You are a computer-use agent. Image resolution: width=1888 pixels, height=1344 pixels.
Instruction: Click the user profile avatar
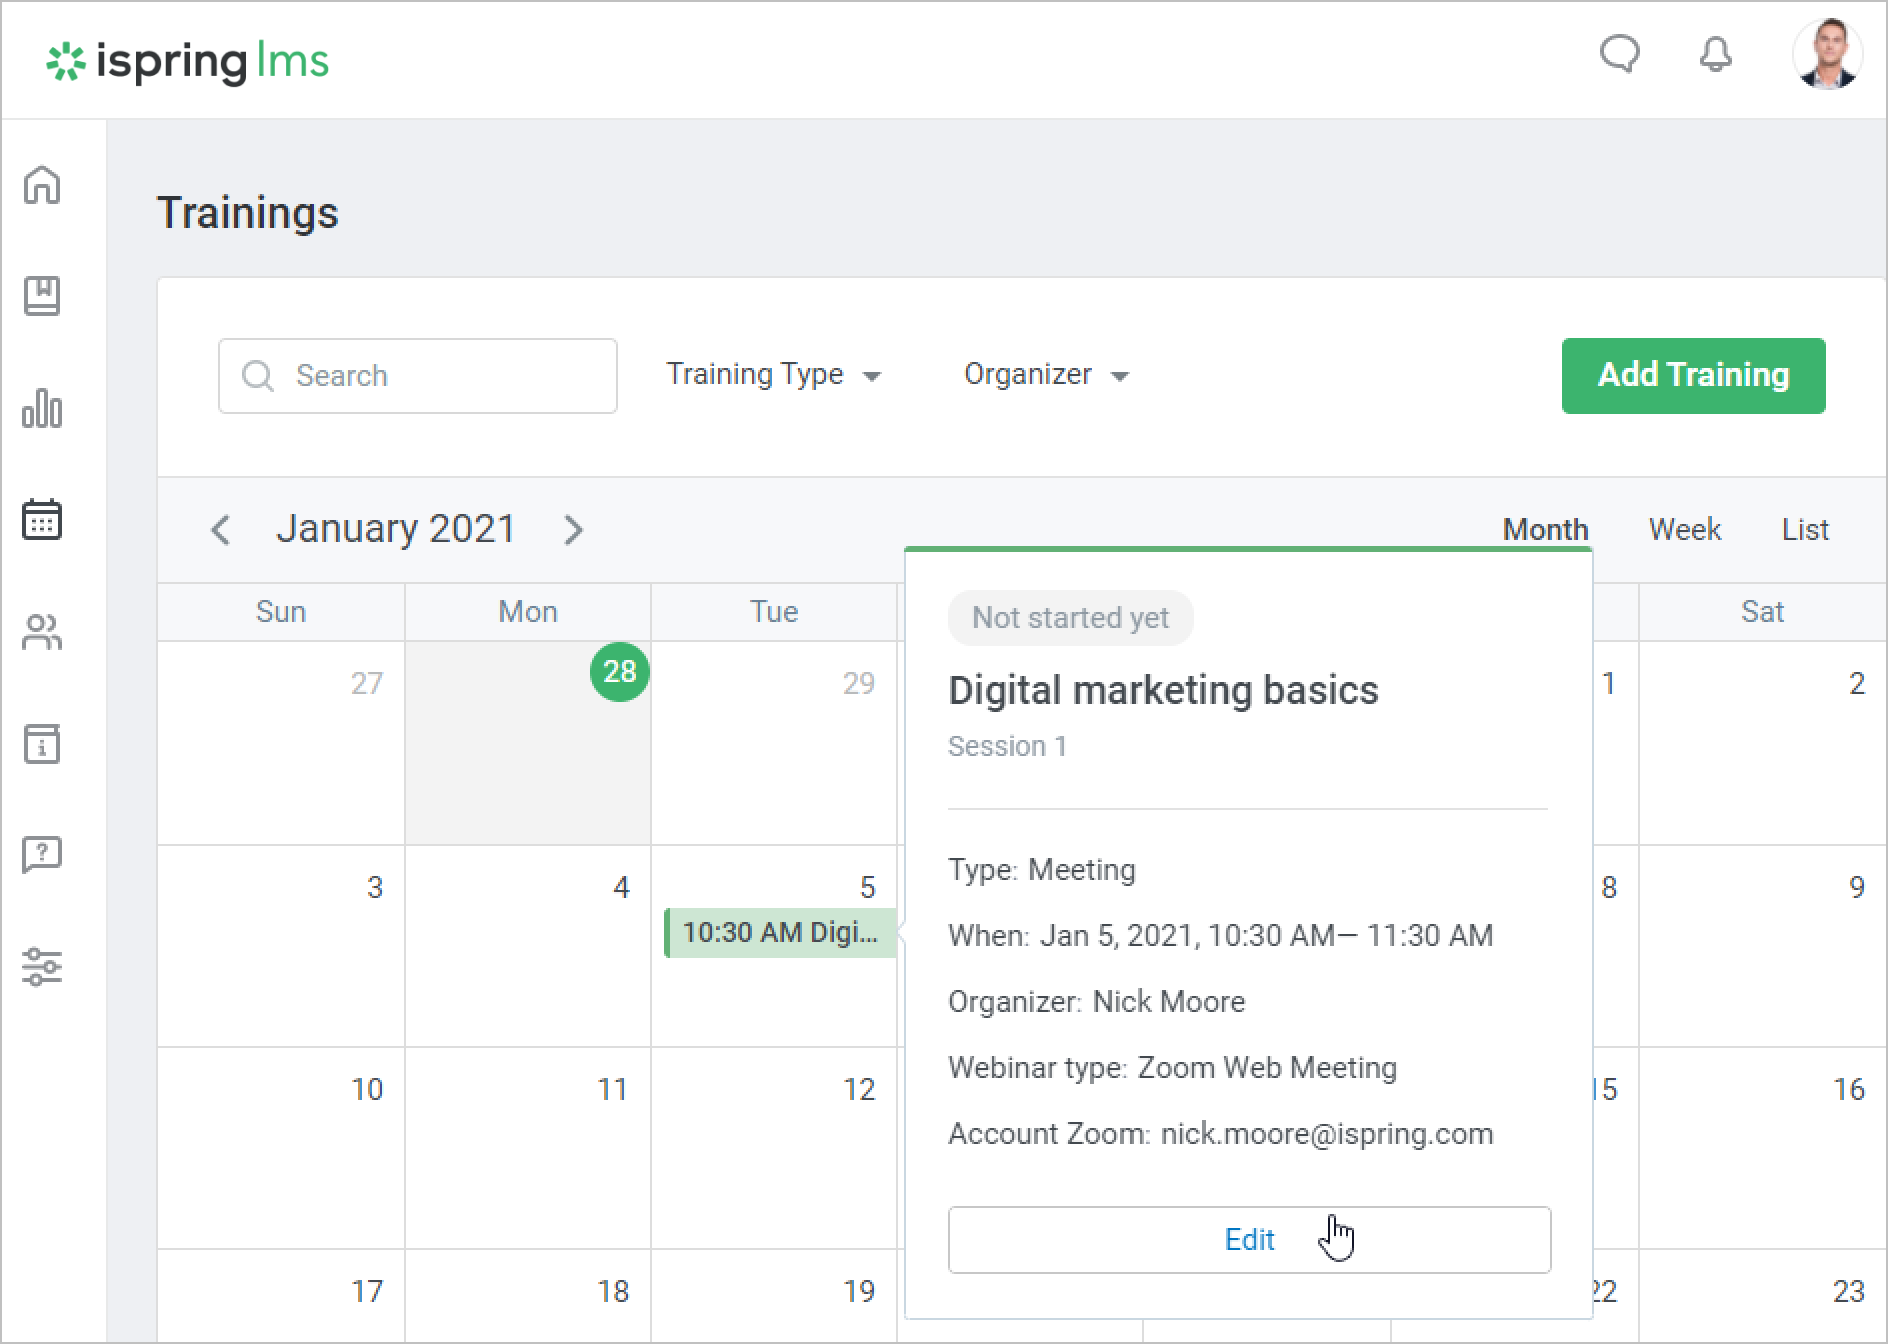1826,55
